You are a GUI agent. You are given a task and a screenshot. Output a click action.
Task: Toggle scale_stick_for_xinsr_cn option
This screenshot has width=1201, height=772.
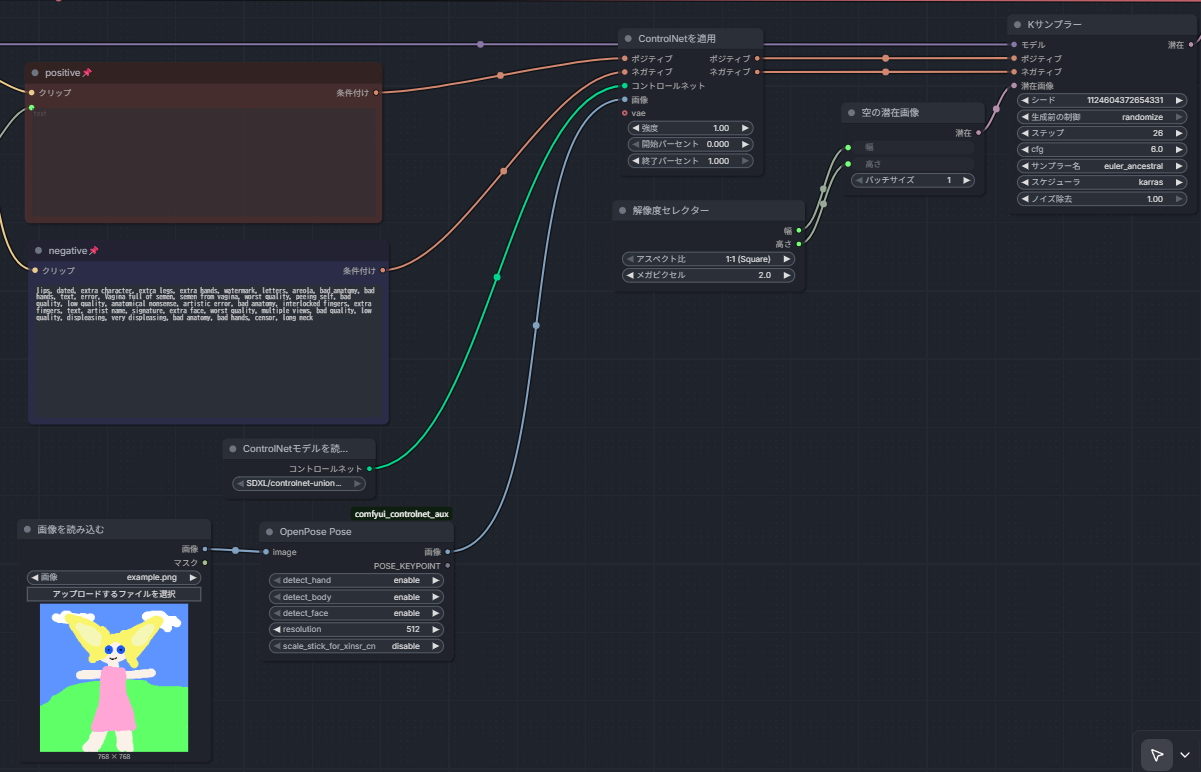356,646
